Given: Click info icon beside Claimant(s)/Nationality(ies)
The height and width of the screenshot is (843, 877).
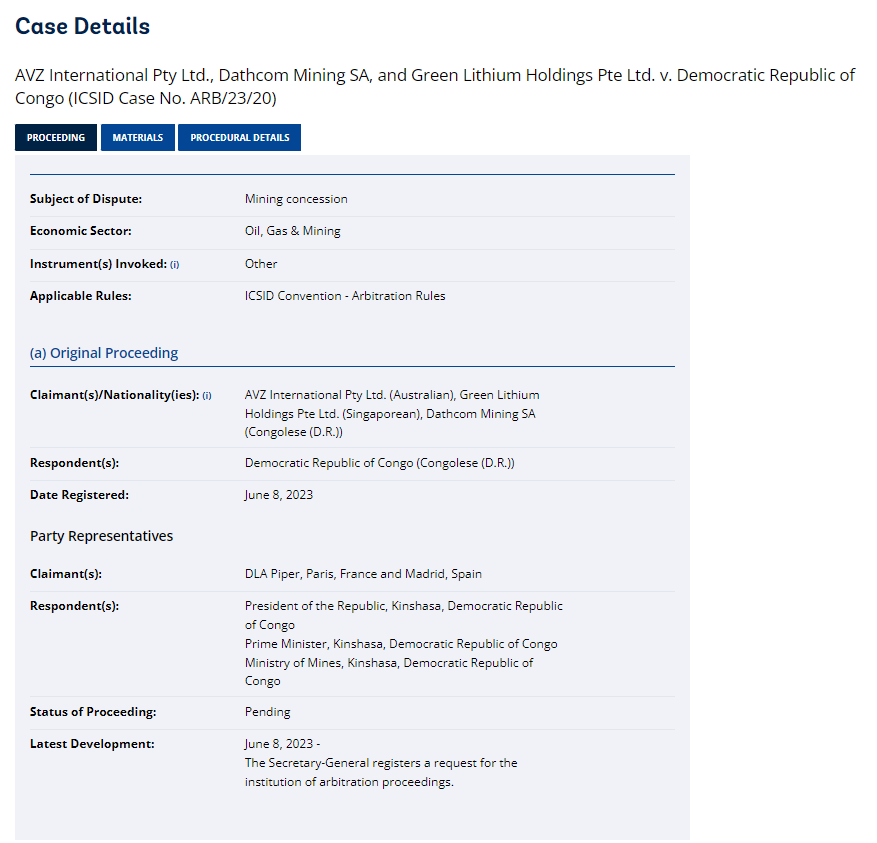Looking at the screenshot, I should tap(207, 395).
